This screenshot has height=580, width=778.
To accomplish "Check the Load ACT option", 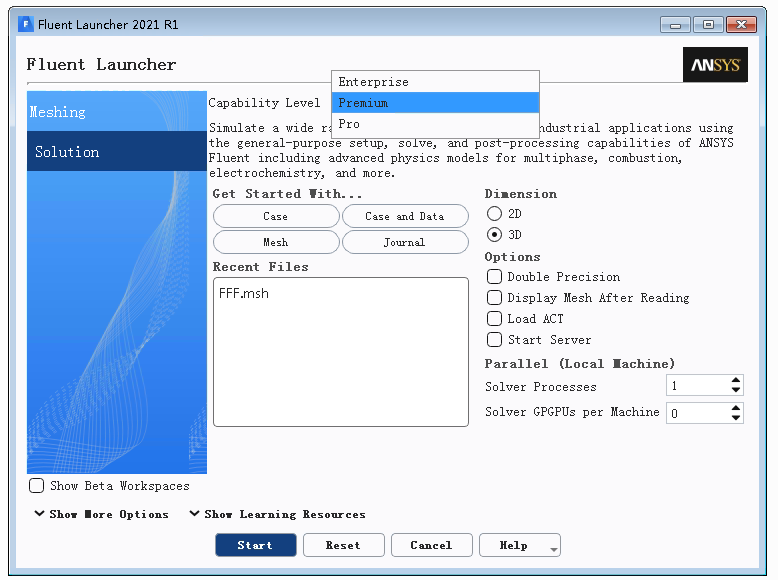I will 495,319.
